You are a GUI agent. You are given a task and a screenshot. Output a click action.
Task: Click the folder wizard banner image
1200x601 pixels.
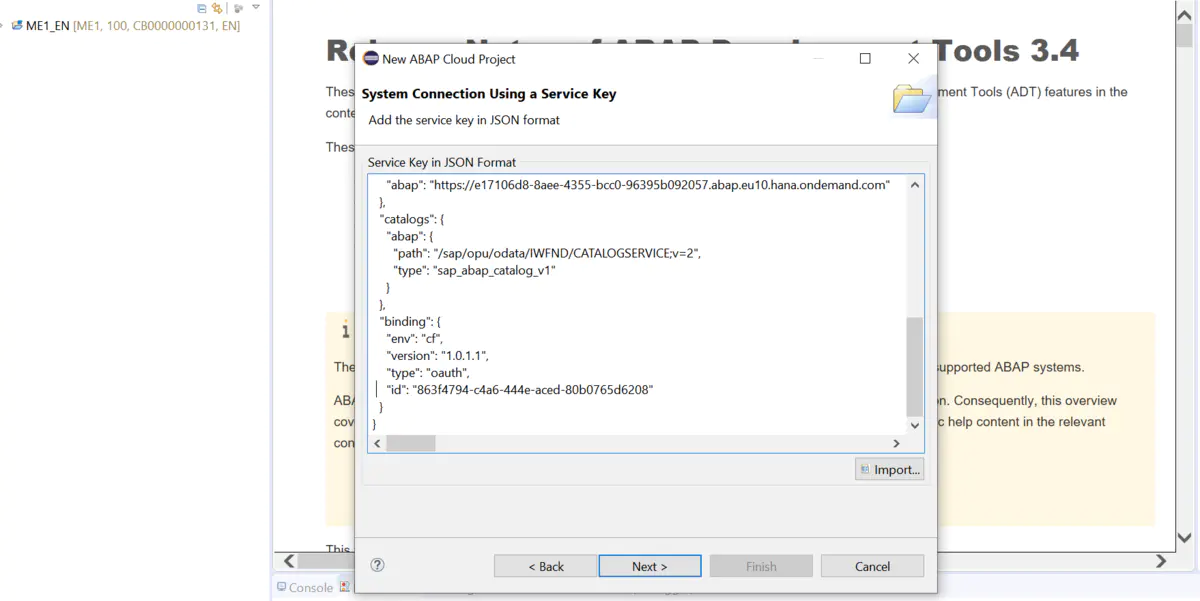[x=912, y=97]
